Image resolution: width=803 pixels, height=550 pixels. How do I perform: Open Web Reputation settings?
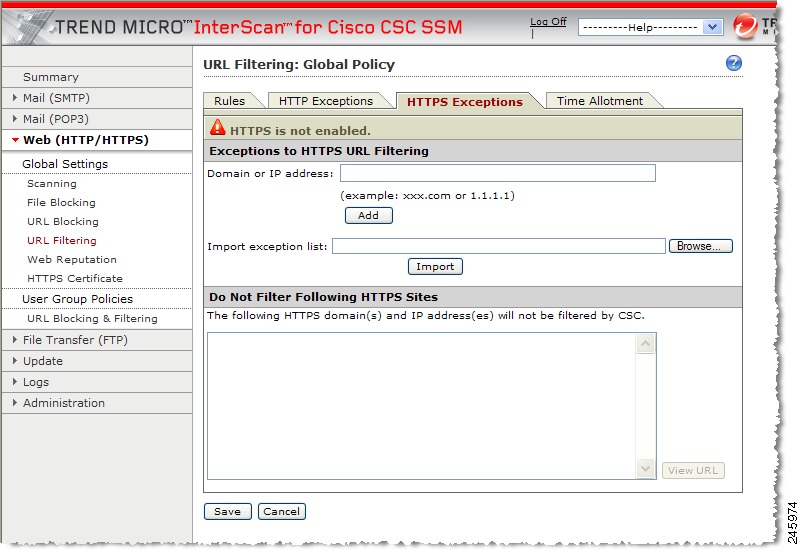tap(72, 259)
